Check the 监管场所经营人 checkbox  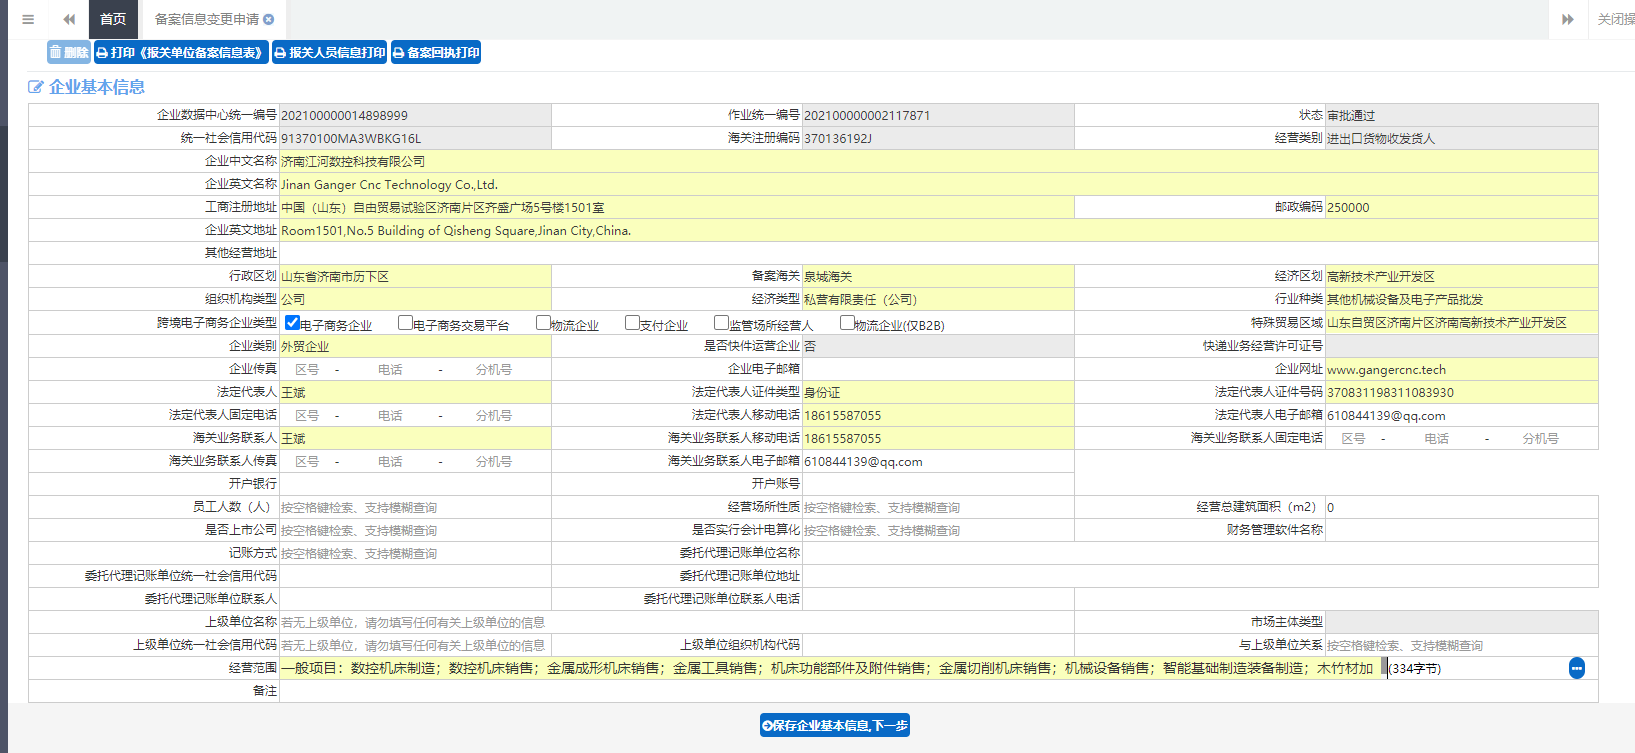click(x=721, y=322)
